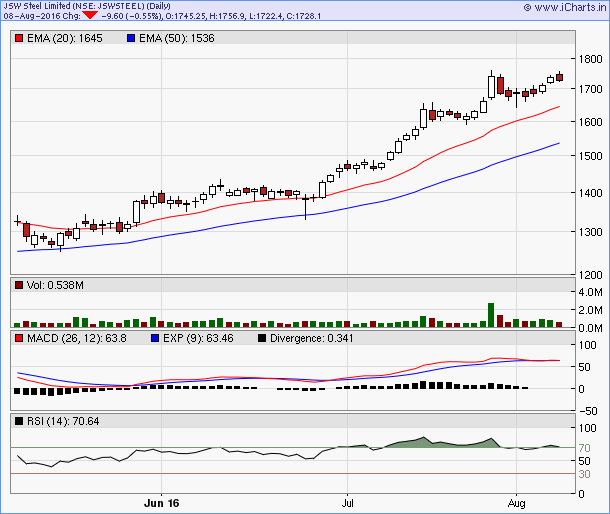Click the 'Jun 16' date axis label
This screenshot has height=514, width=610.
pos(161,503)
